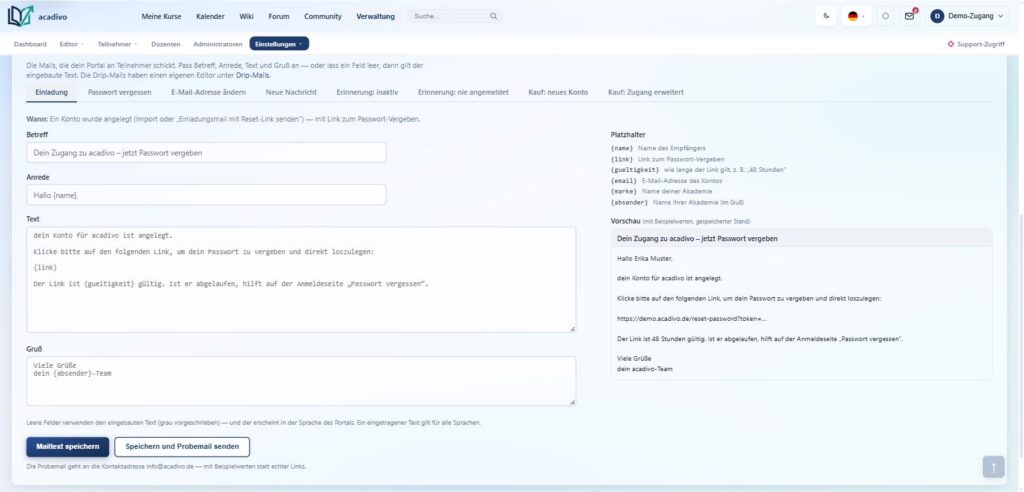1024x492 pixels.
Task: Click the {name} placeholder code
Action: (x=622, y=148)
